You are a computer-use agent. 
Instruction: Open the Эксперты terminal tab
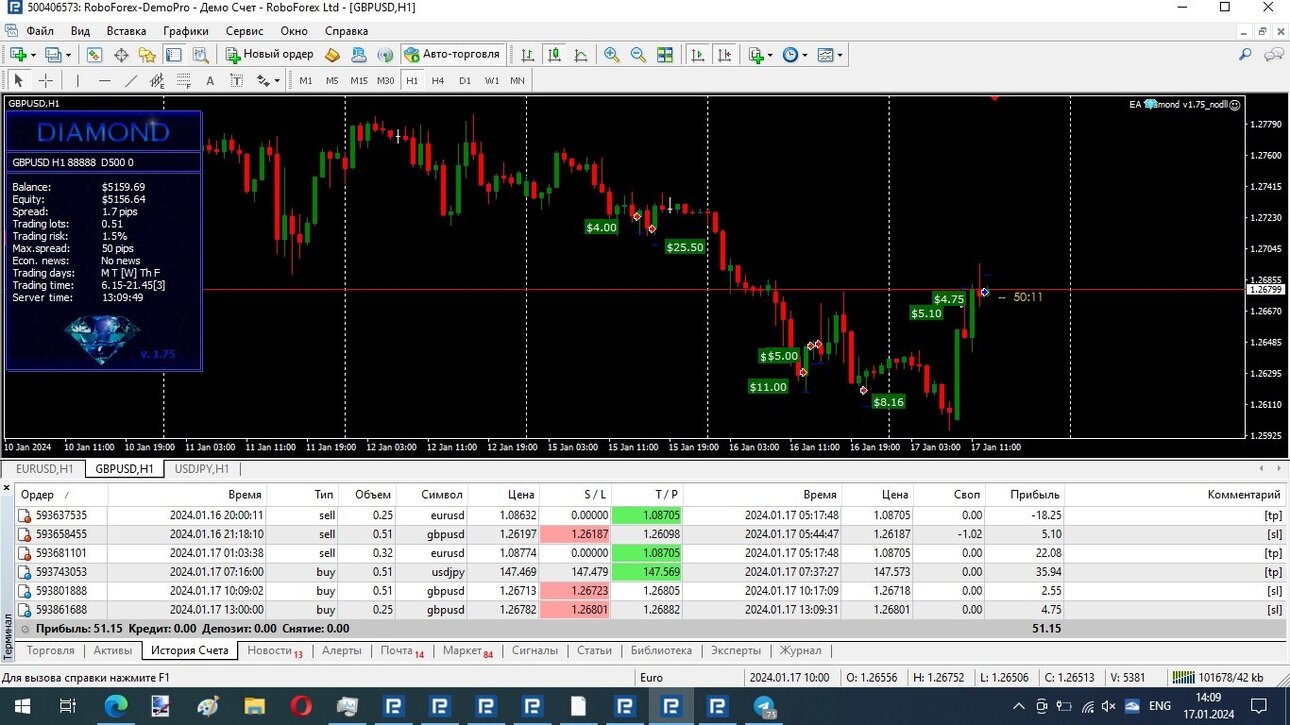[736, 650]
